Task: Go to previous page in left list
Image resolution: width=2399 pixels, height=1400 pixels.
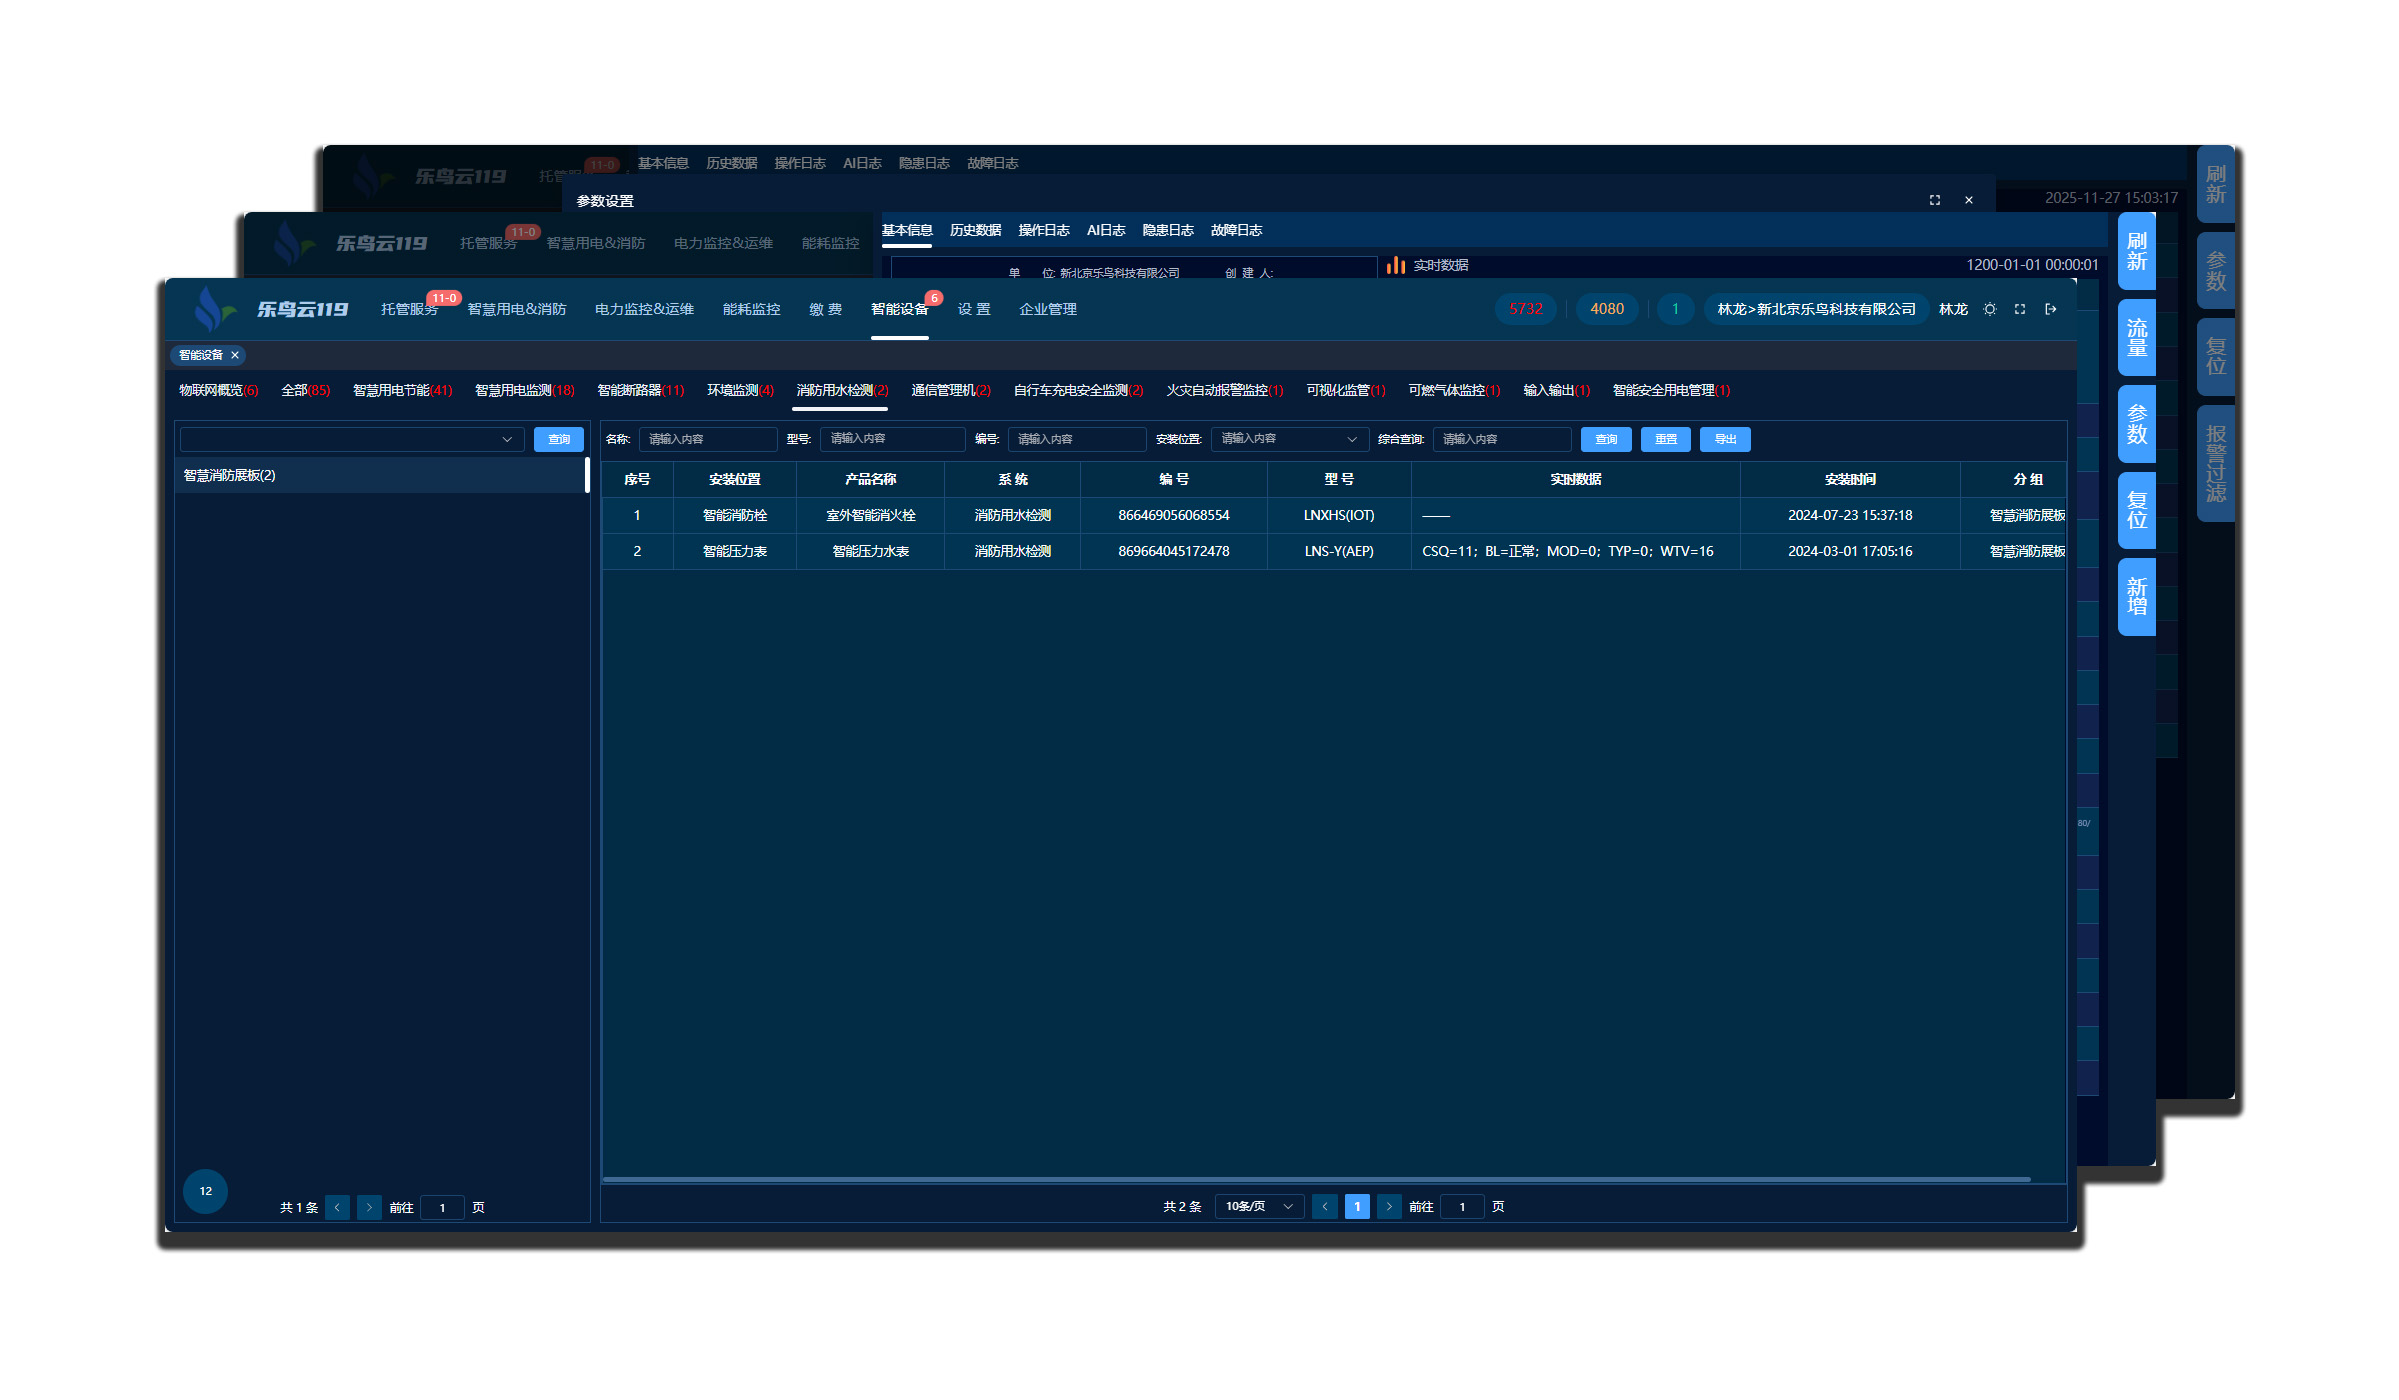Action: click(337, 1207)
